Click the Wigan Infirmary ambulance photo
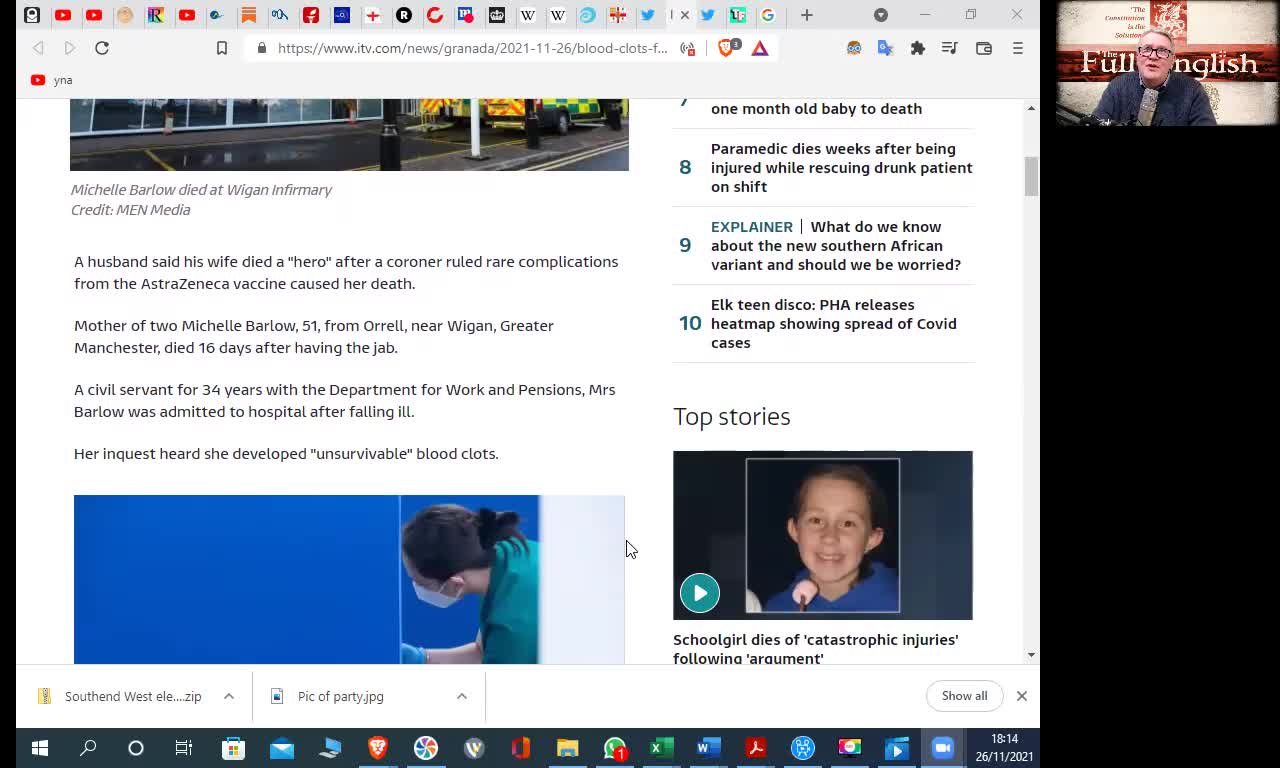This screenshot has width=1280, height=768. click(x=349, y=135)
